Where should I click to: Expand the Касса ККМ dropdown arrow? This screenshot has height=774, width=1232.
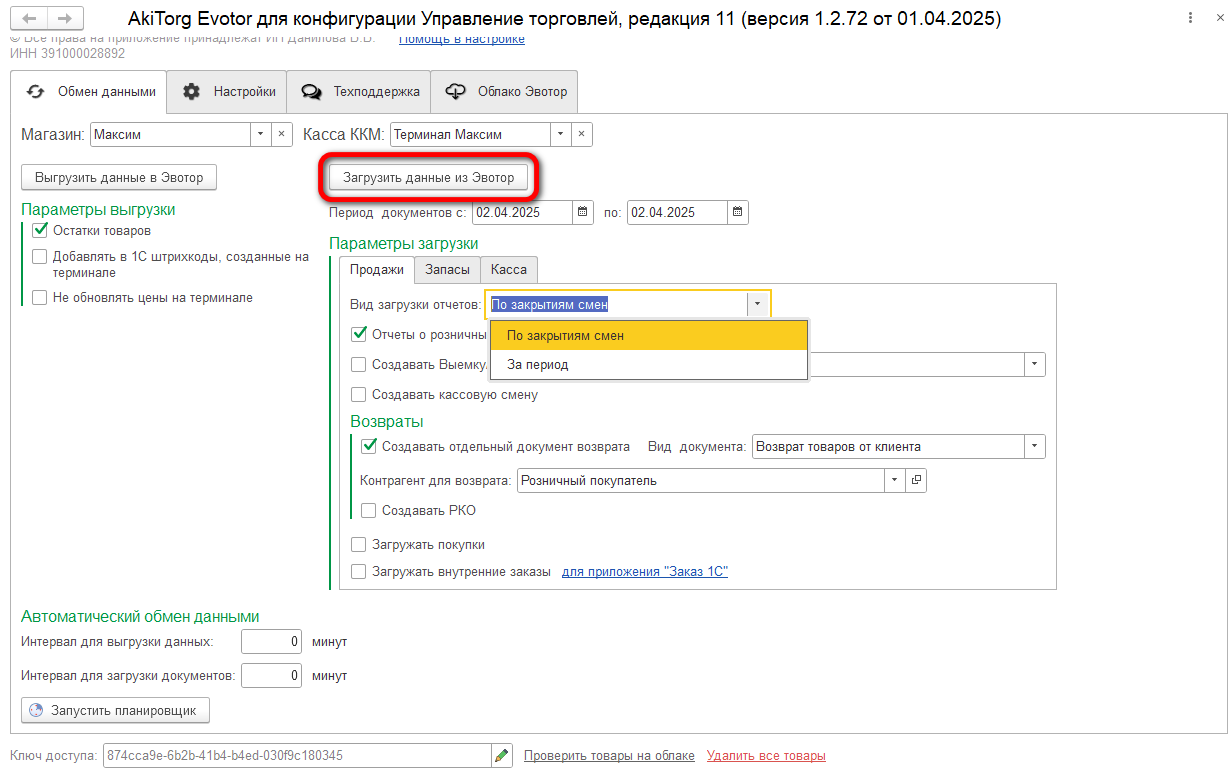[x=561, y=134]
